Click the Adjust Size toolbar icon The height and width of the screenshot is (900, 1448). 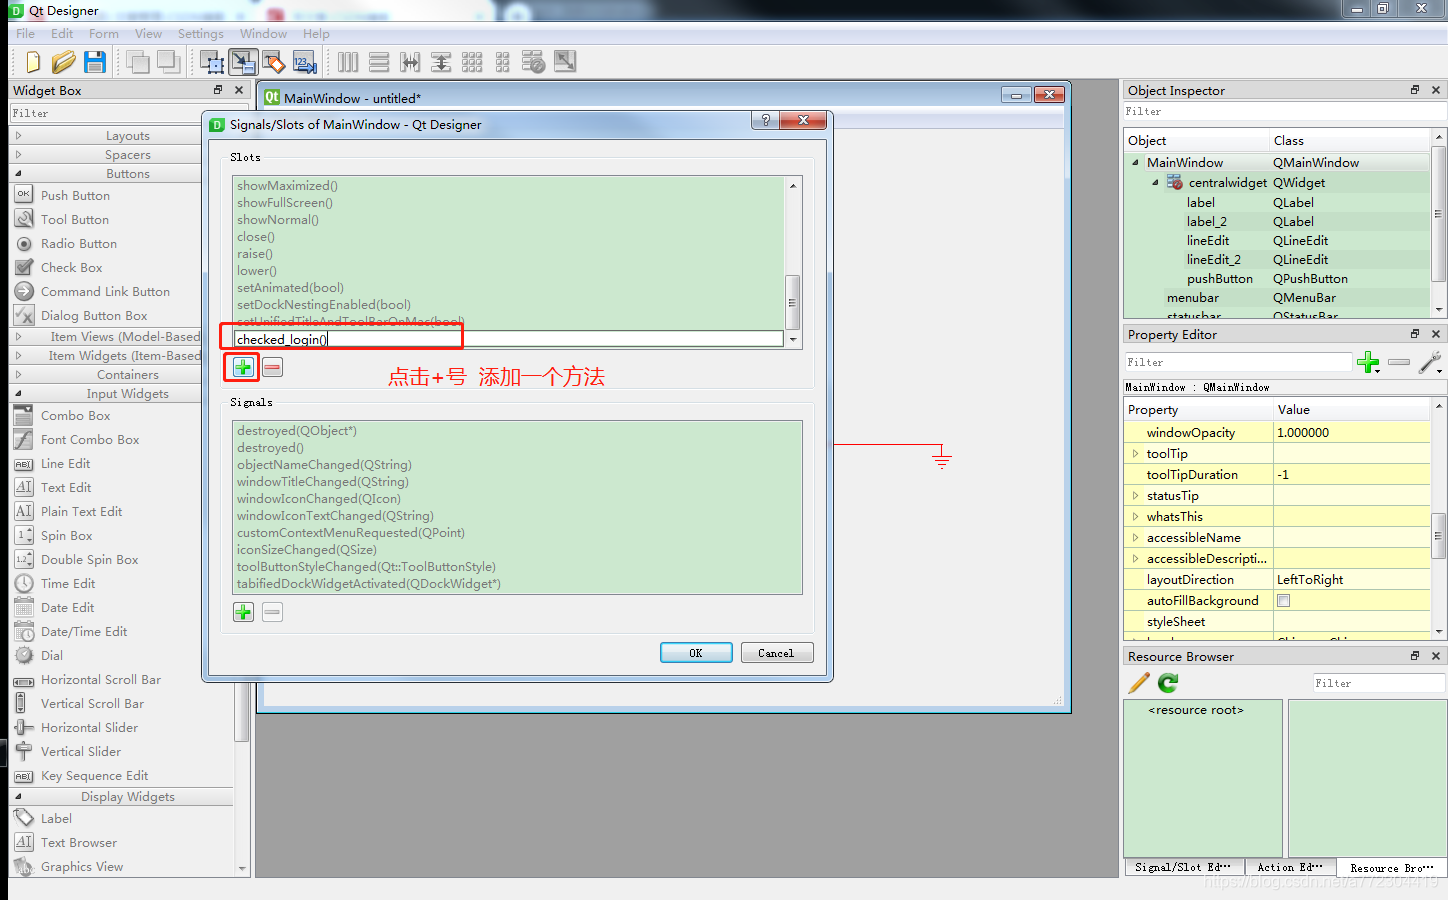[x=565, y=62]
